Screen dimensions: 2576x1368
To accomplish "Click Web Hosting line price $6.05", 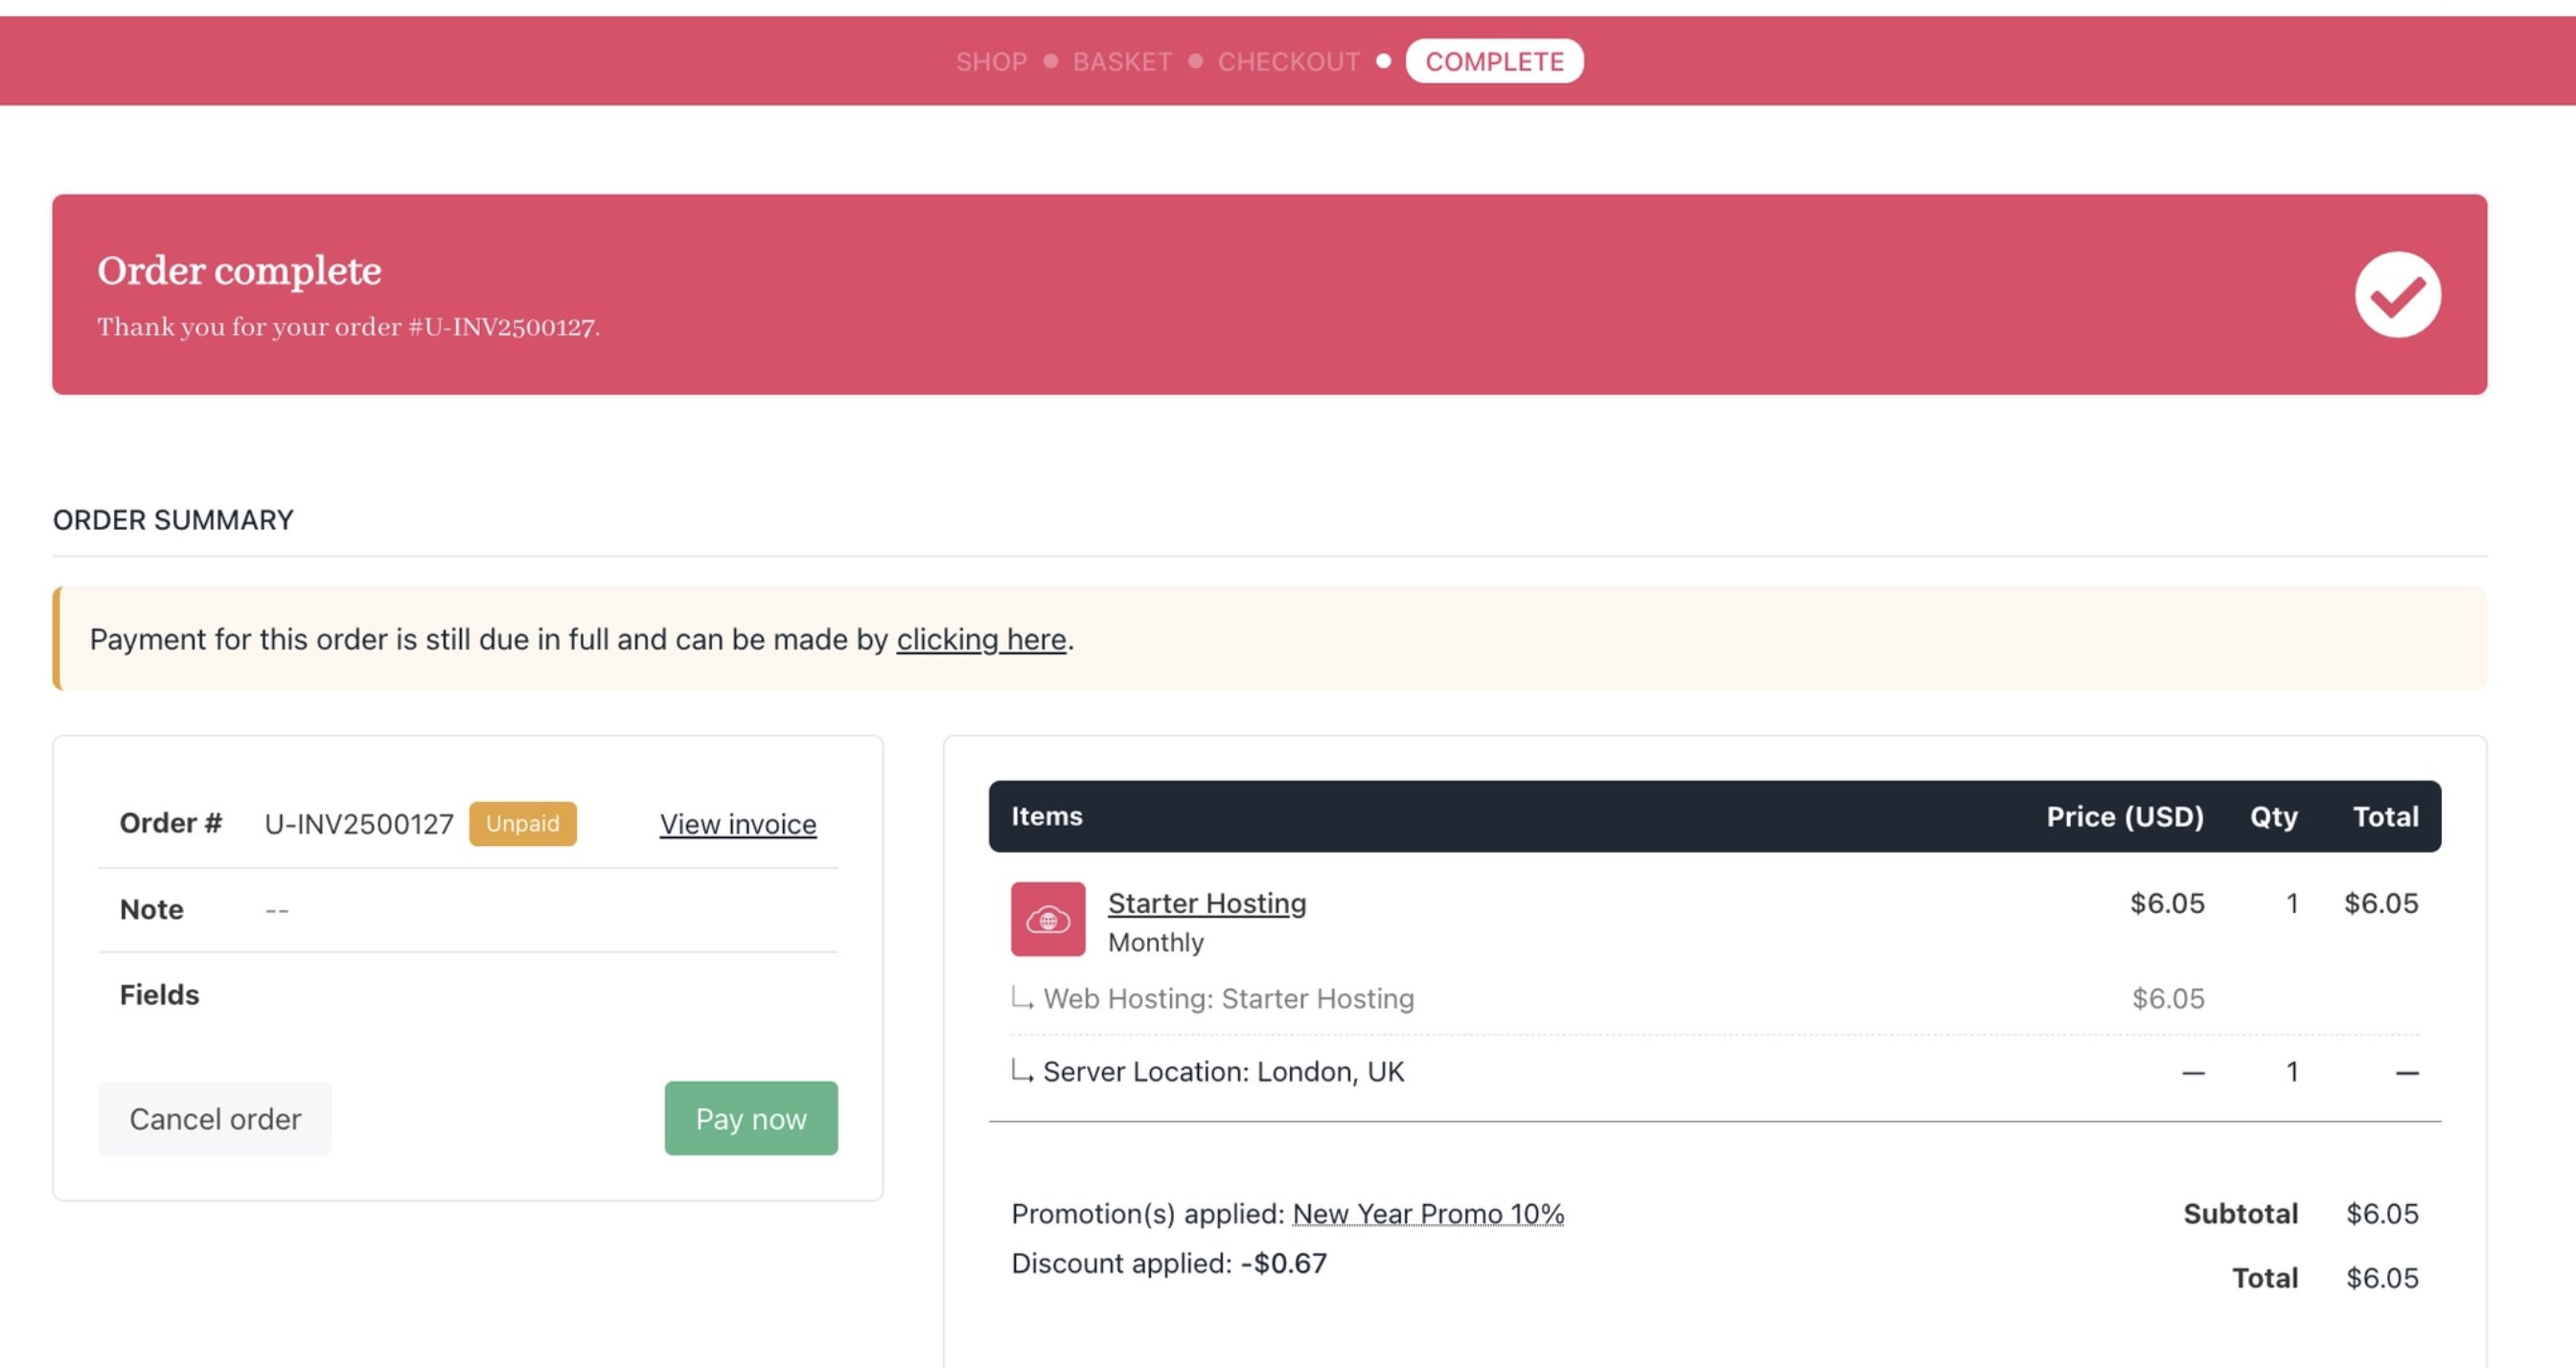I will pos(2167,998).
